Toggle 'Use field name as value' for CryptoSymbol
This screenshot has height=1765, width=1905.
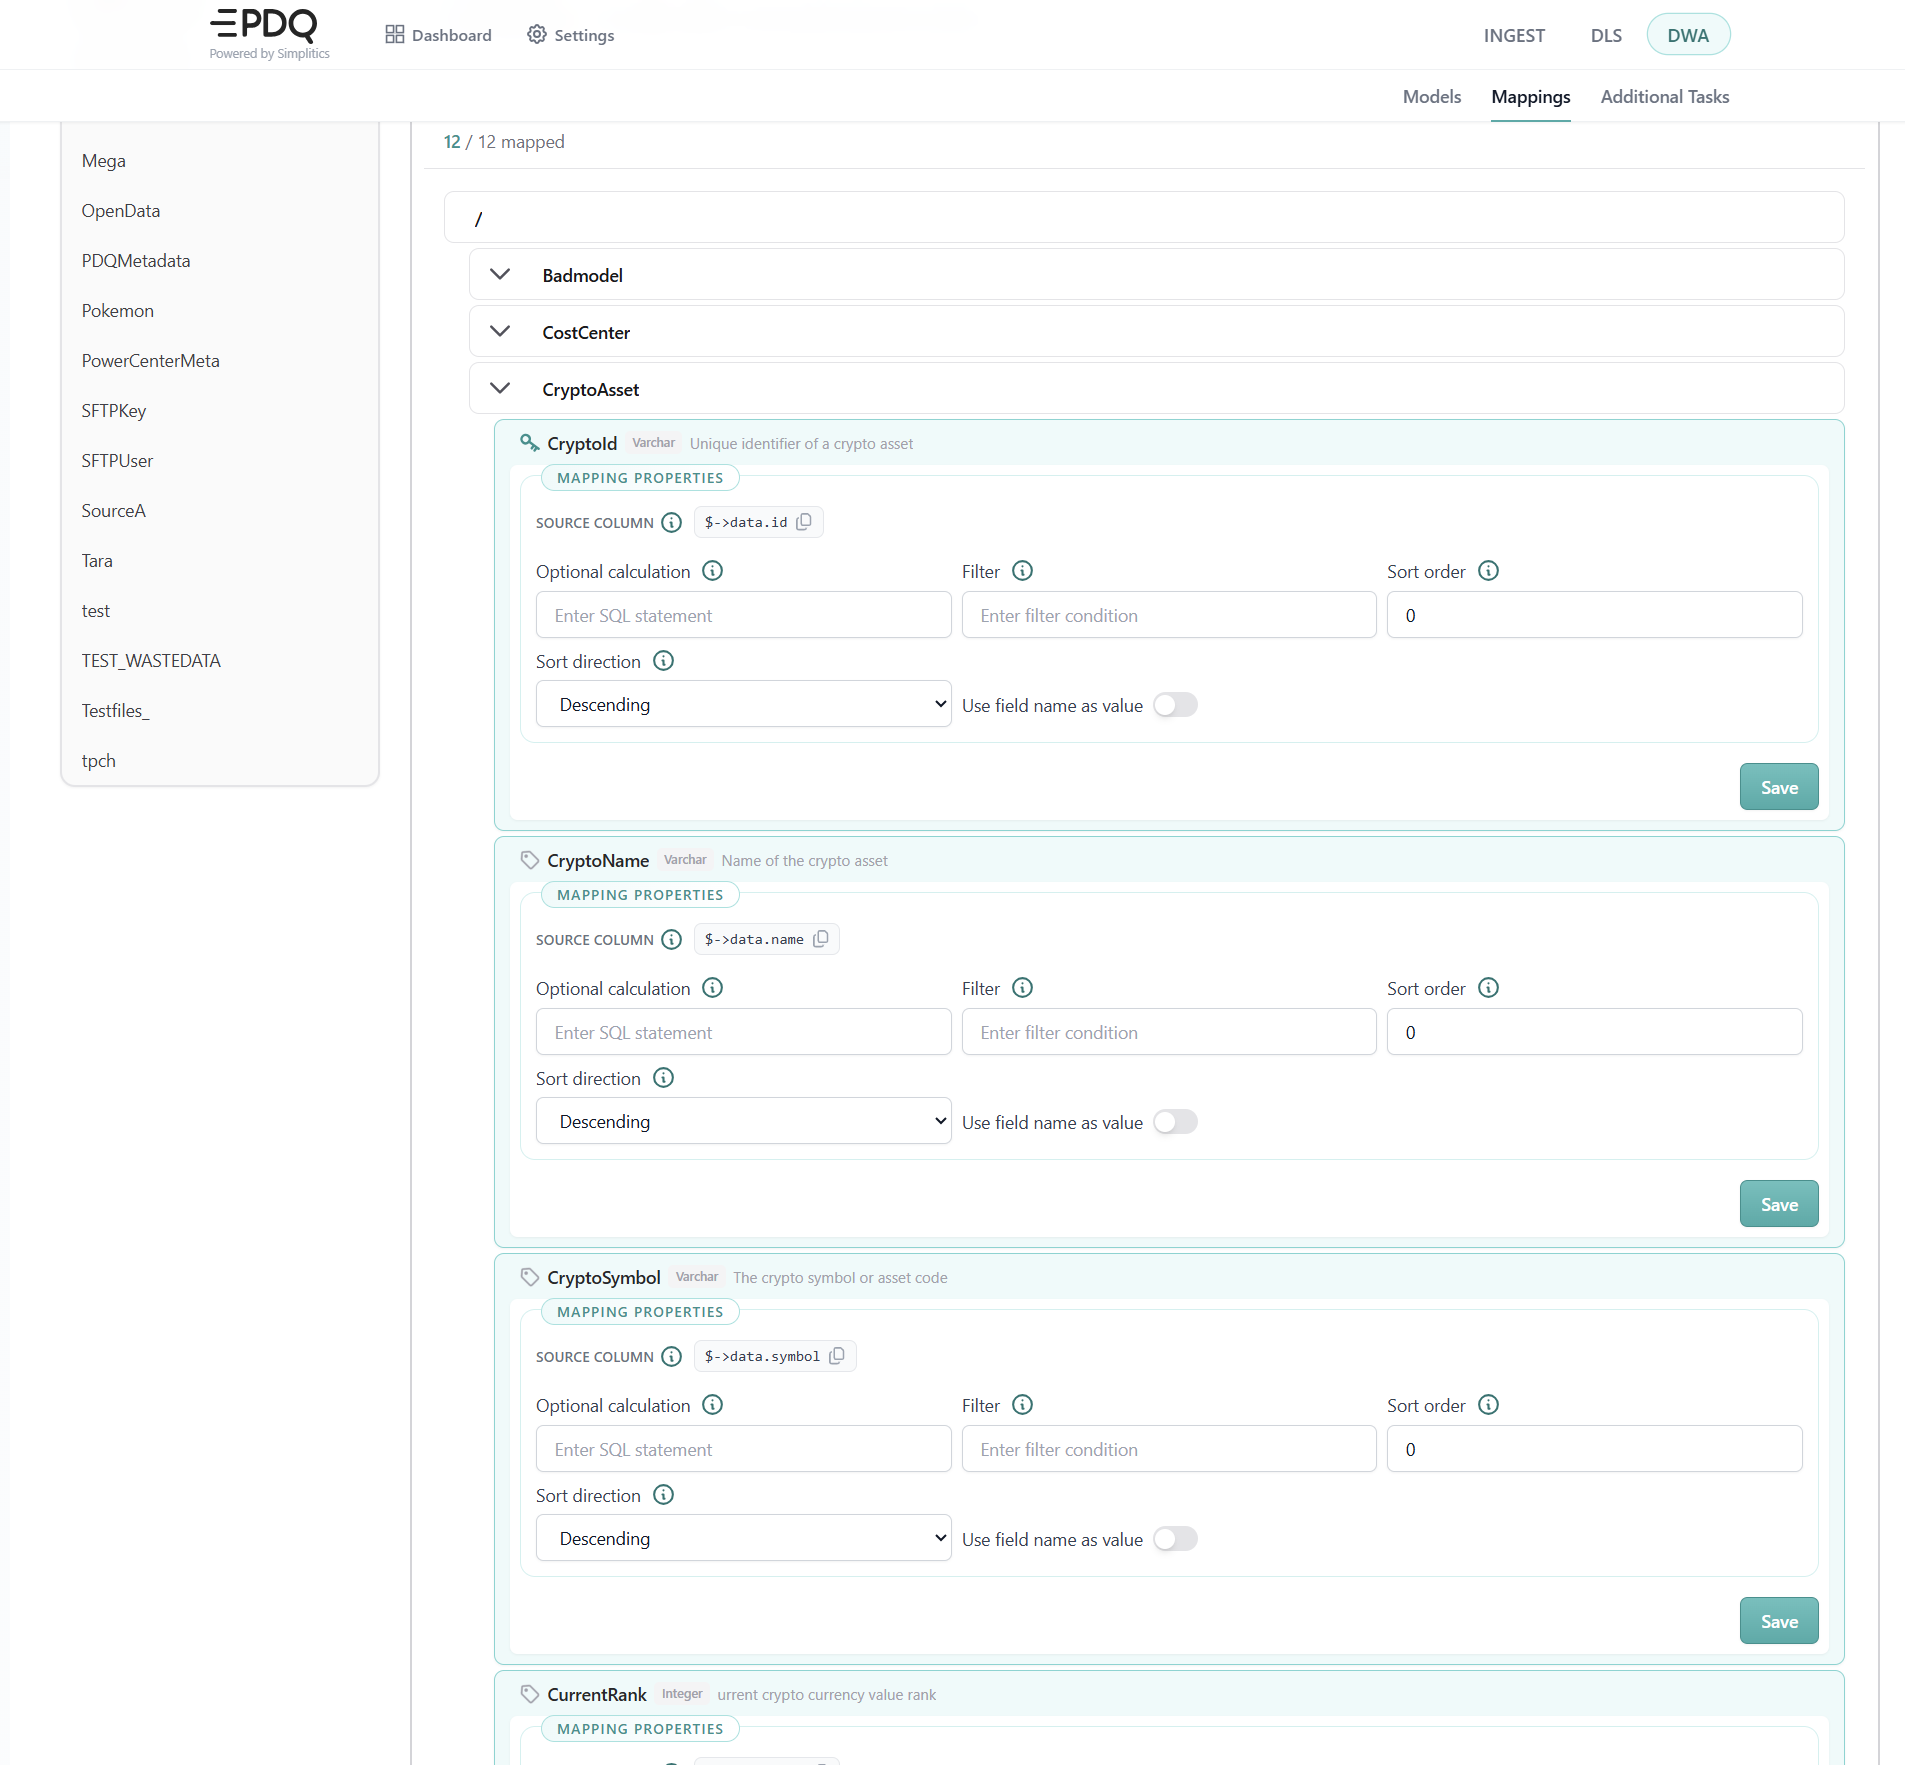point(1175,1539)
